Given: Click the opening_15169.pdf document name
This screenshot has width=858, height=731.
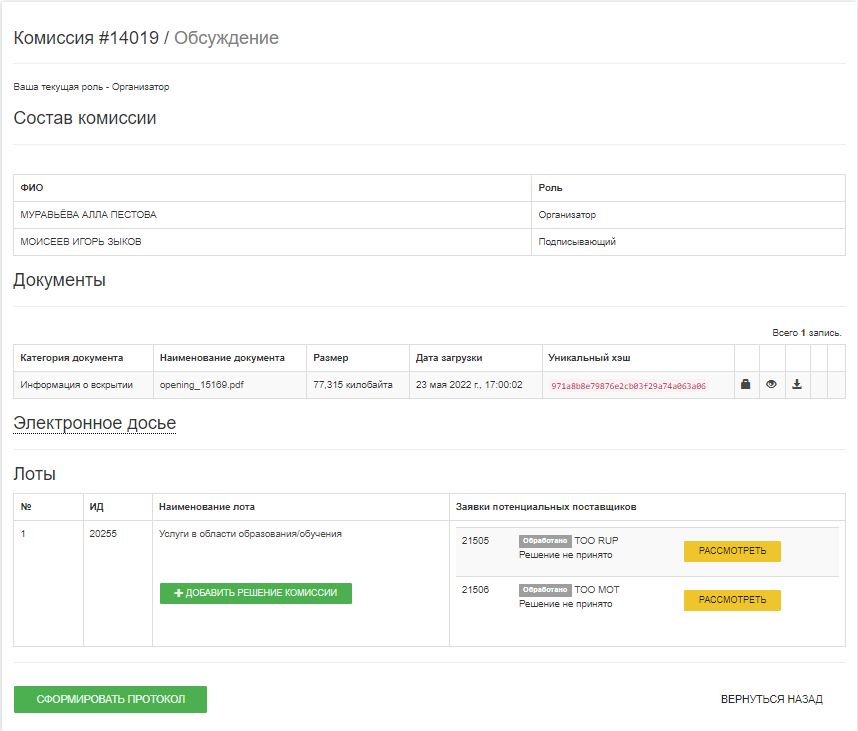Looking at the screenshot, I should (201, 384).
